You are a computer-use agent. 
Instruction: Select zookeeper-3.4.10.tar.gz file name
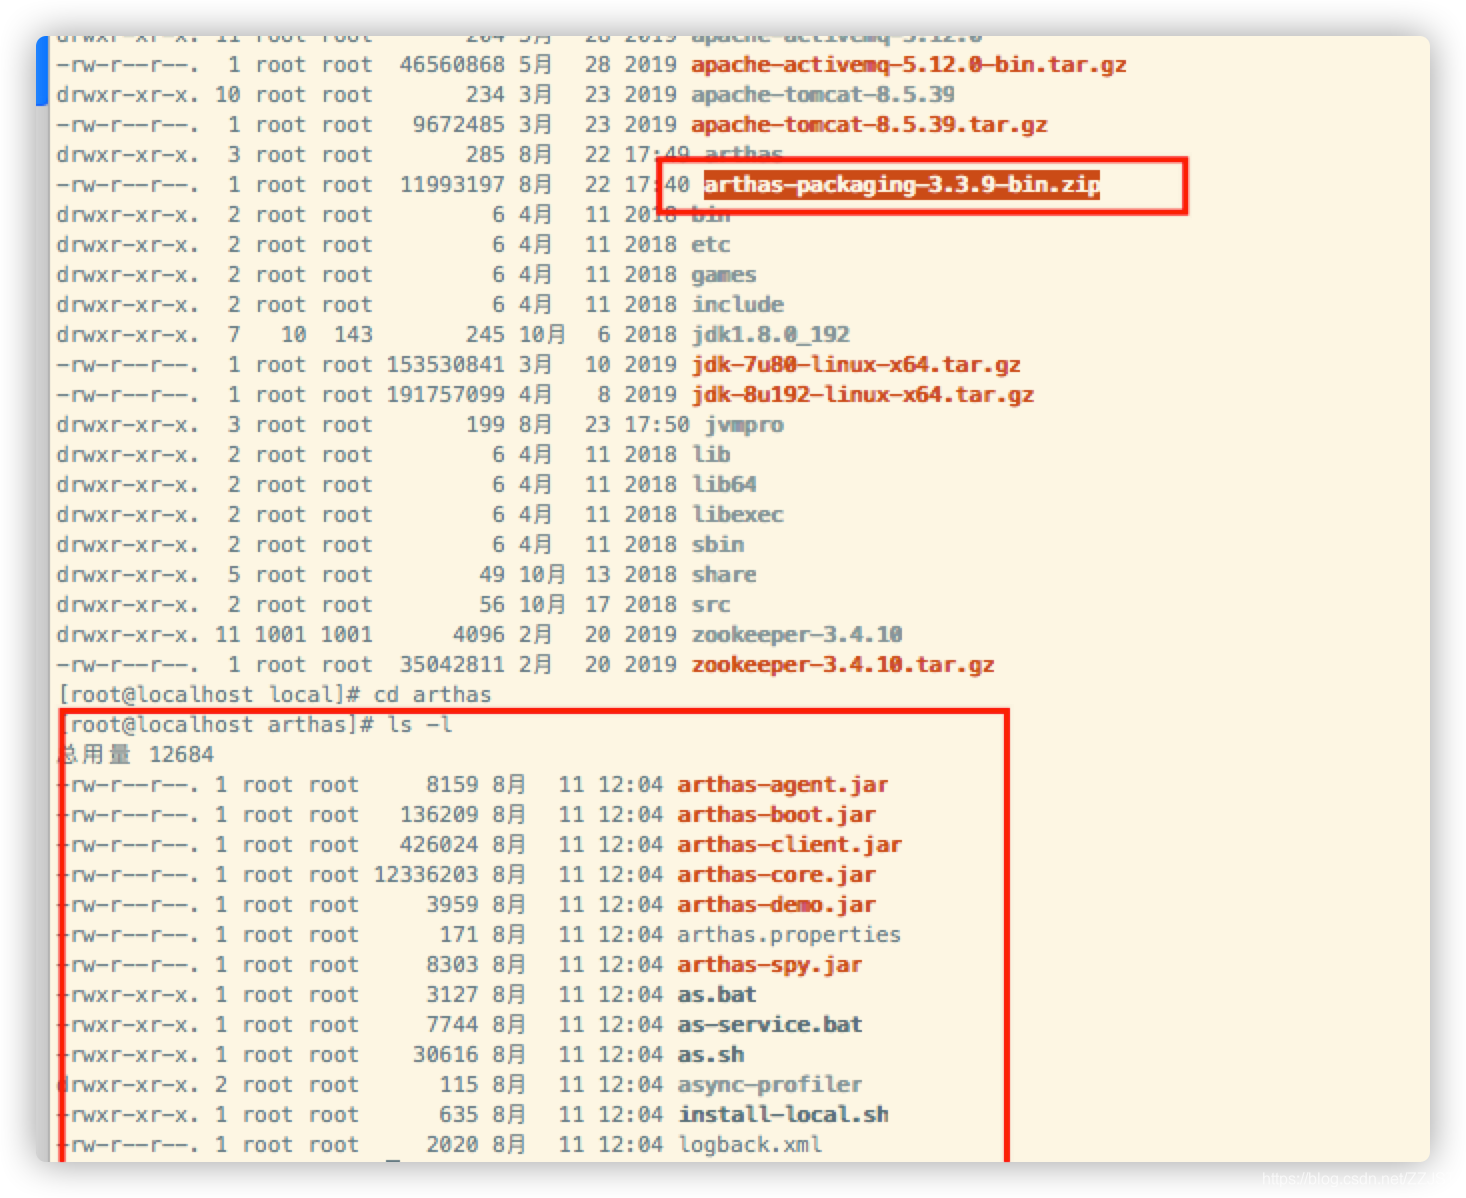[842, 665]
